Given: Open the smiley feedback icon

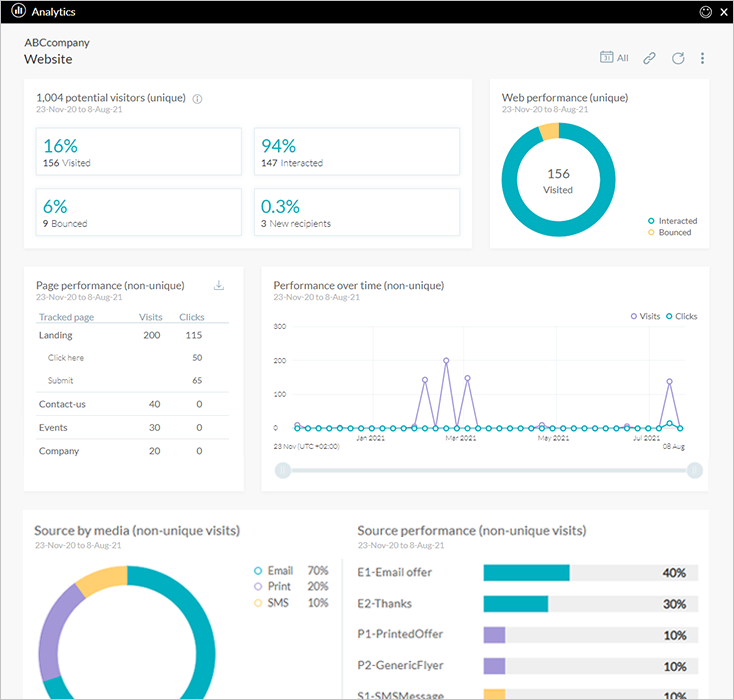Looking at the screenshot, I should pyautogui.click(x=705, y=12).
